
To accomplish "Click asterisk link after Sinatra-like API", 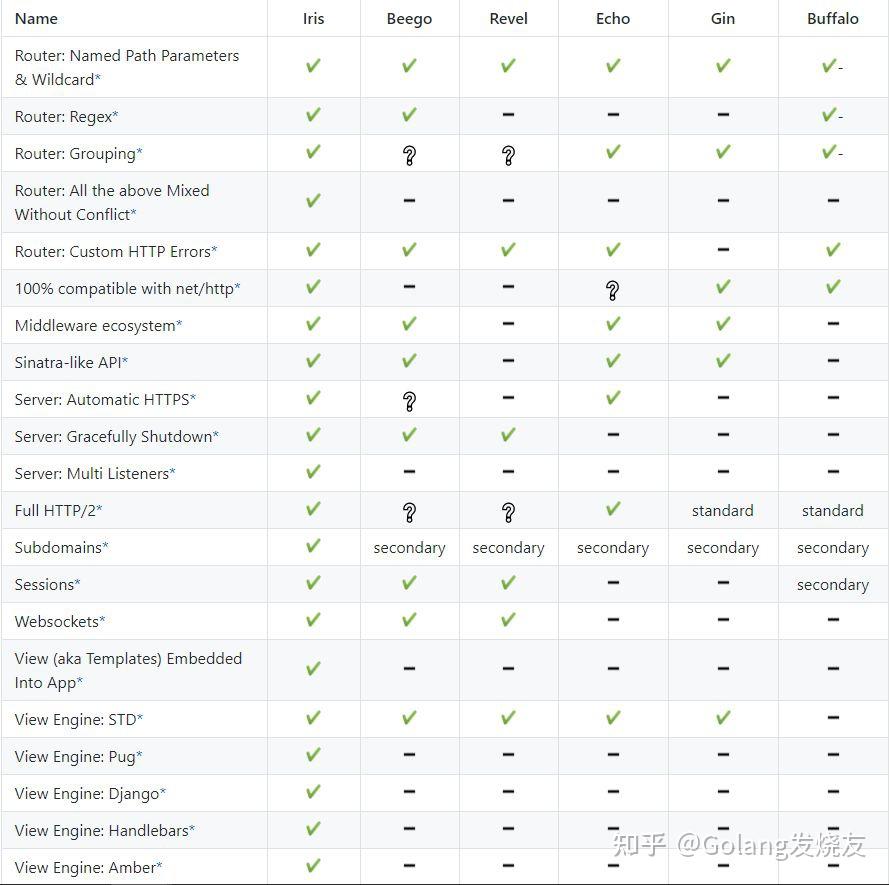I will point(125,362).
